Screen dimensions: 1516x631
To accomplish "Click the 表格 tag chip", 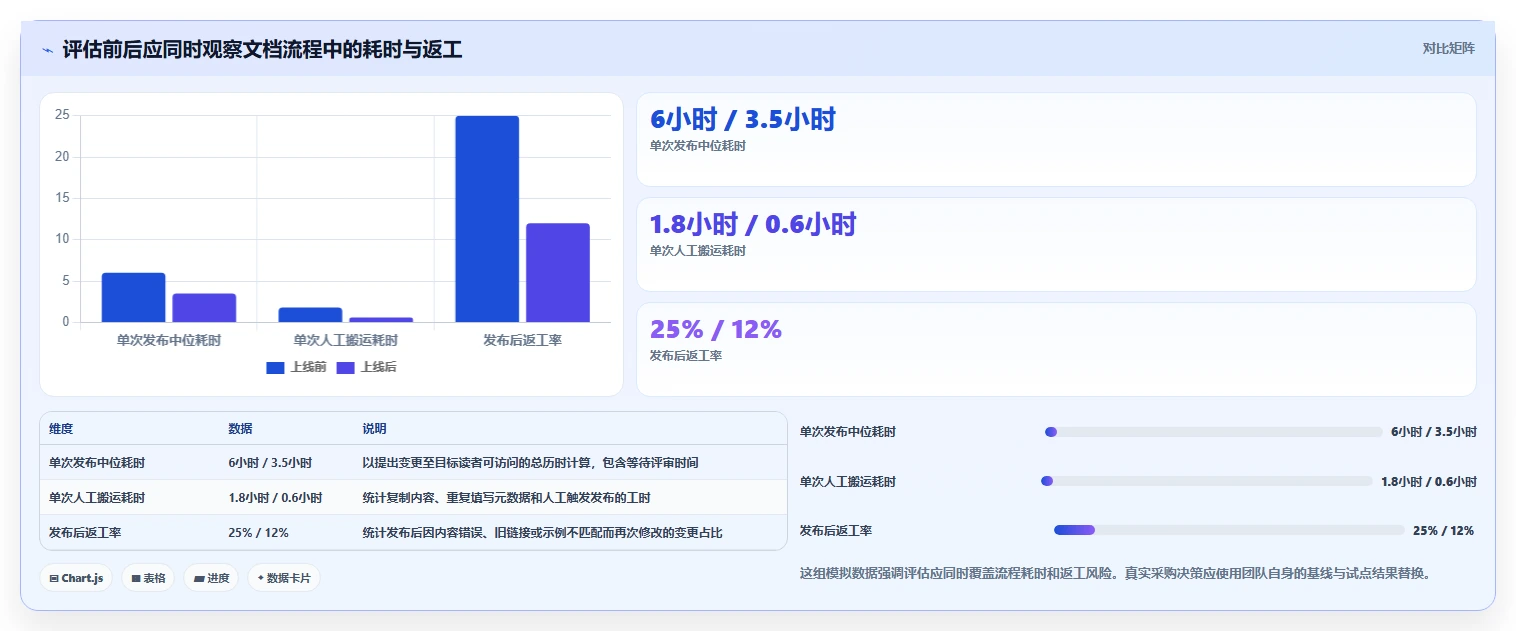I will point(148,578).
